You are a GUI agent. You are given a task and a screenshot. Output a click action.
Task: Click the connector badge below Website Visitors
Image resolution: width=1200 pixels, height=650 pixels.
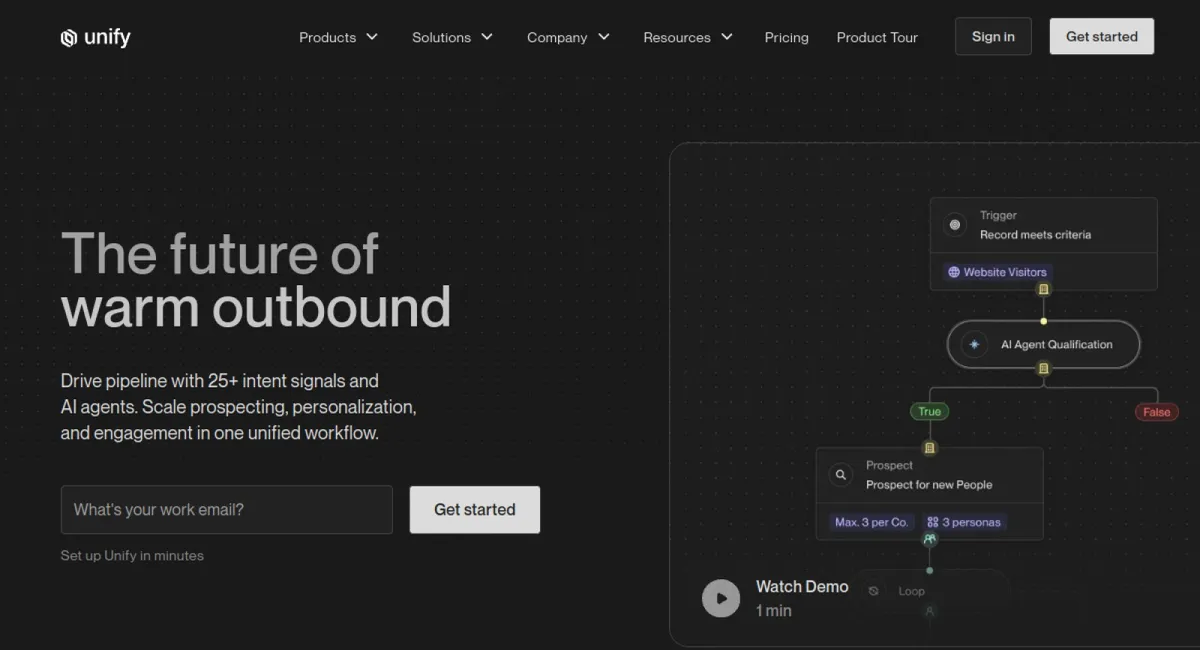(1043, 290)
